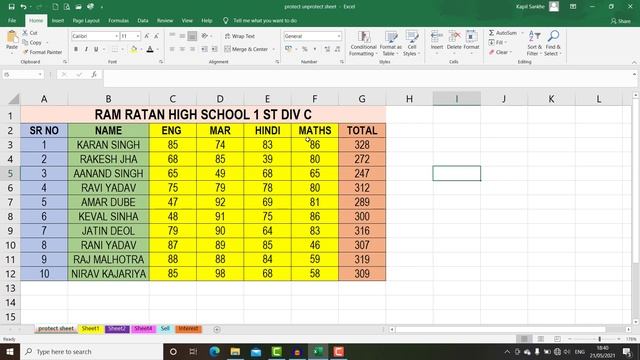Screen dimensions: 640x360
Task: Open Sort & Filter menu
Action: pyautogui.click(x=534, y=43)
